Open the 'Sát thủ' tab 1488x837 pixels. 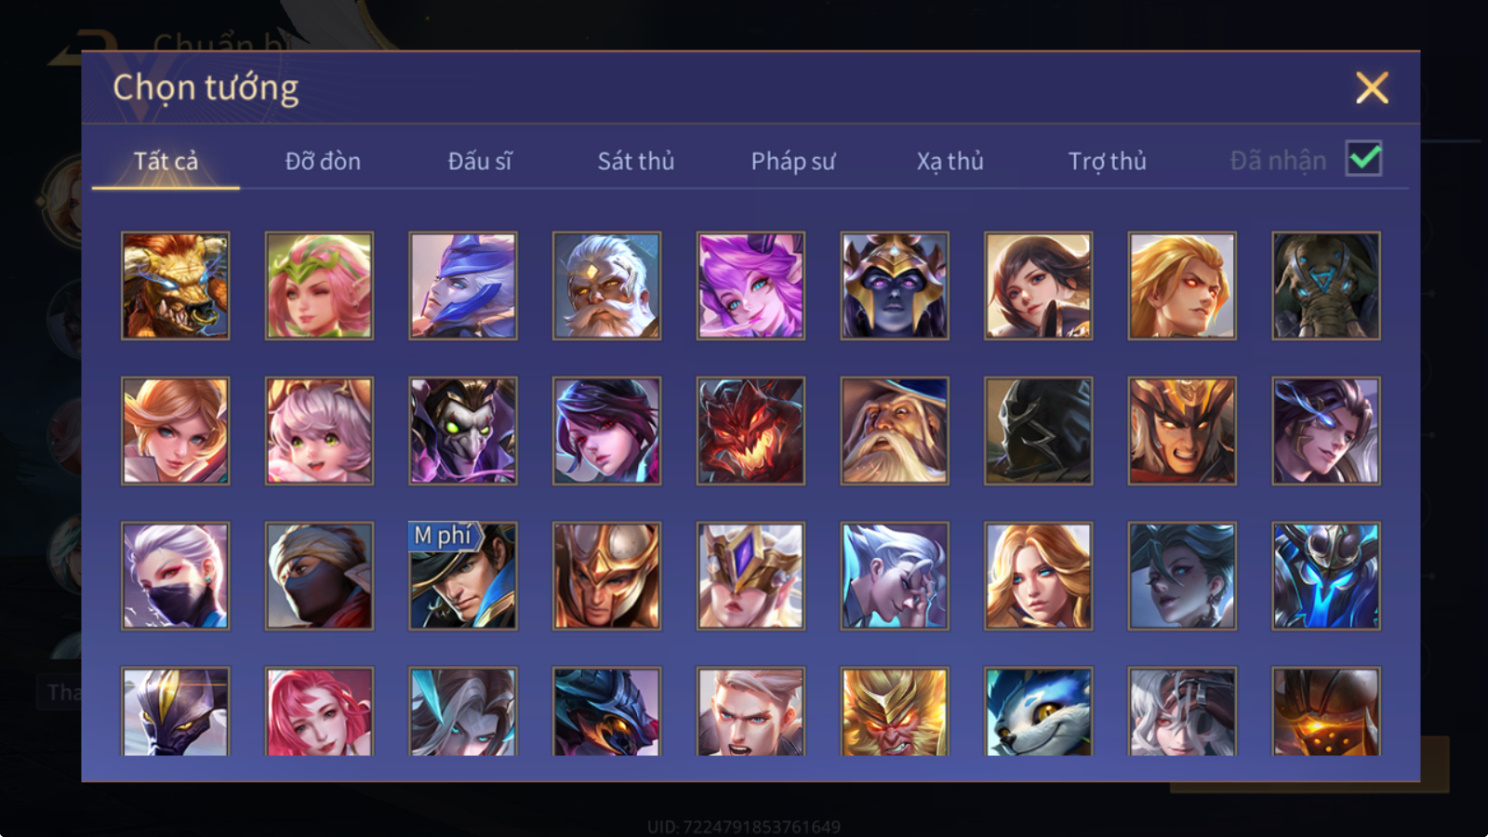636,161
